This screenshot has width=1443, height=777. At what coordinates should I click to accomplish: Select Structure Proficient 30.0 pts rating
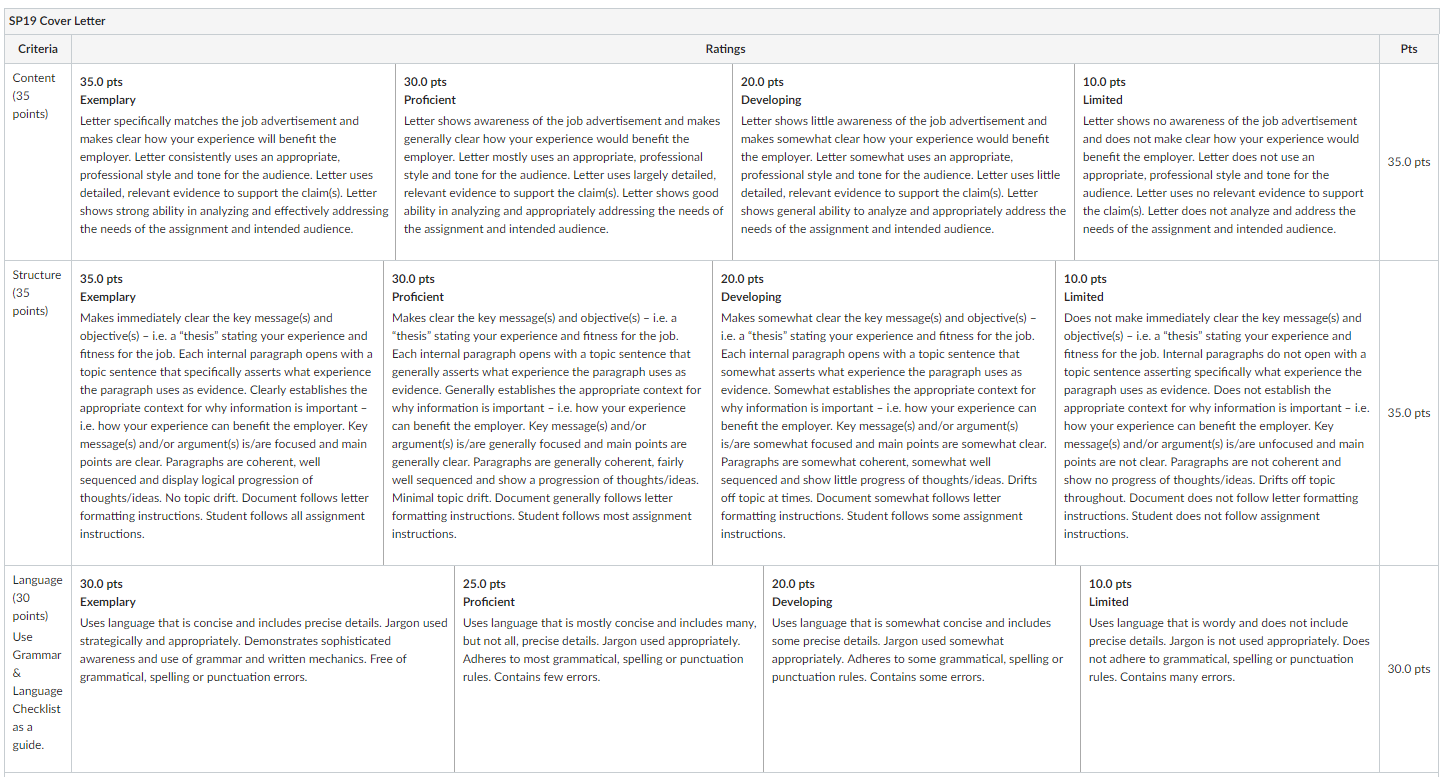548,413
